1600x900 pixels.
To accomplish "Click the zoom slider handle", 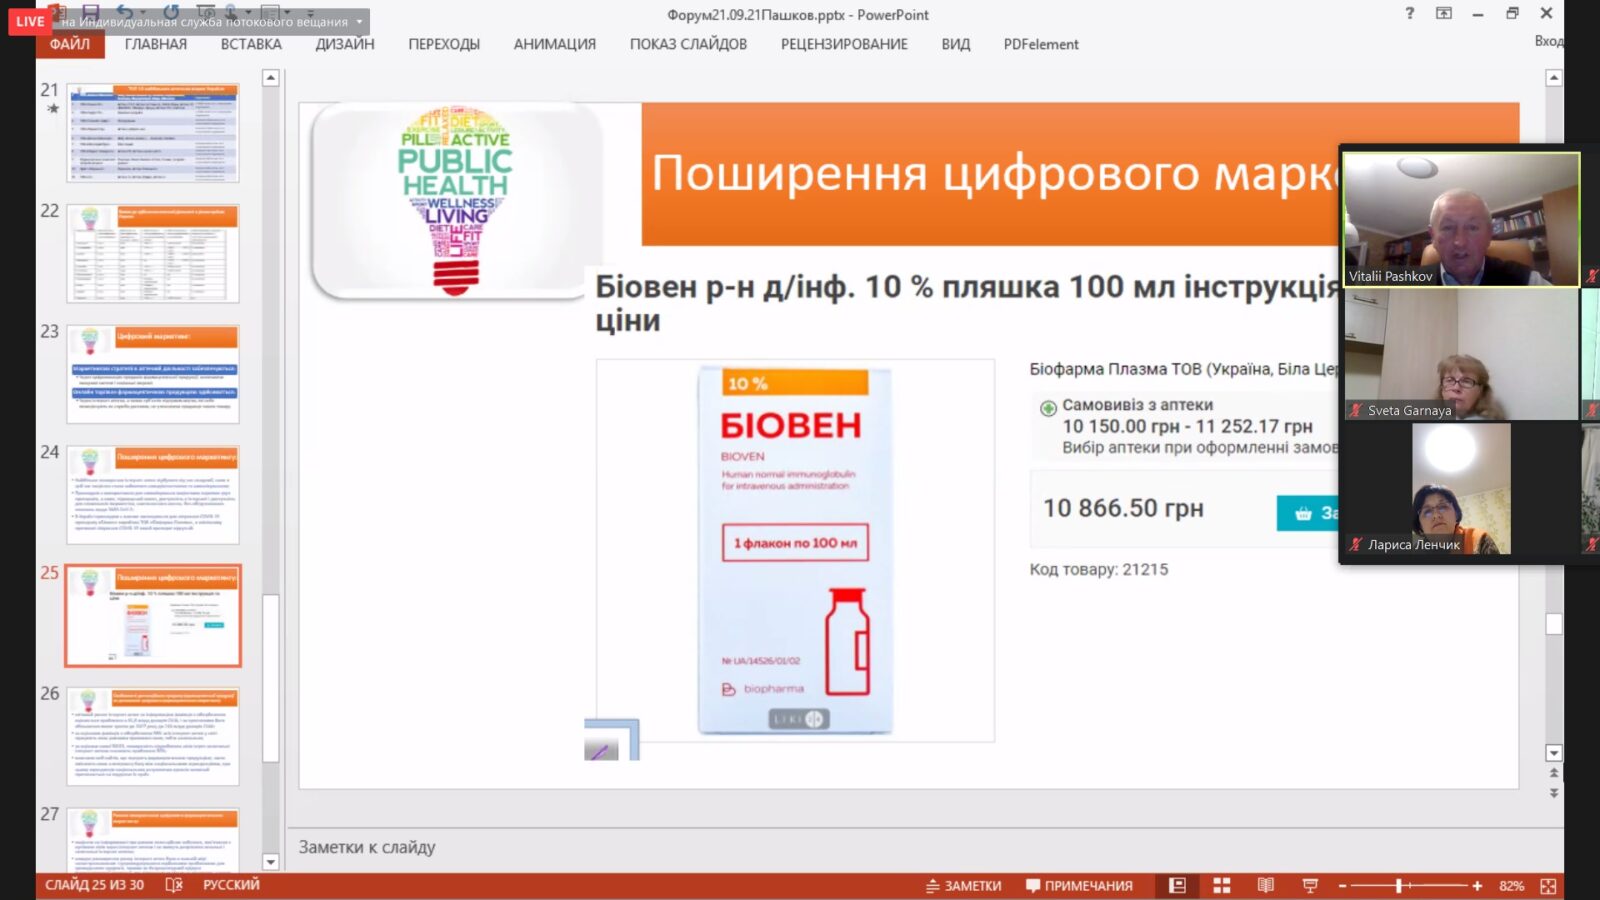I will pos(1399,886).
